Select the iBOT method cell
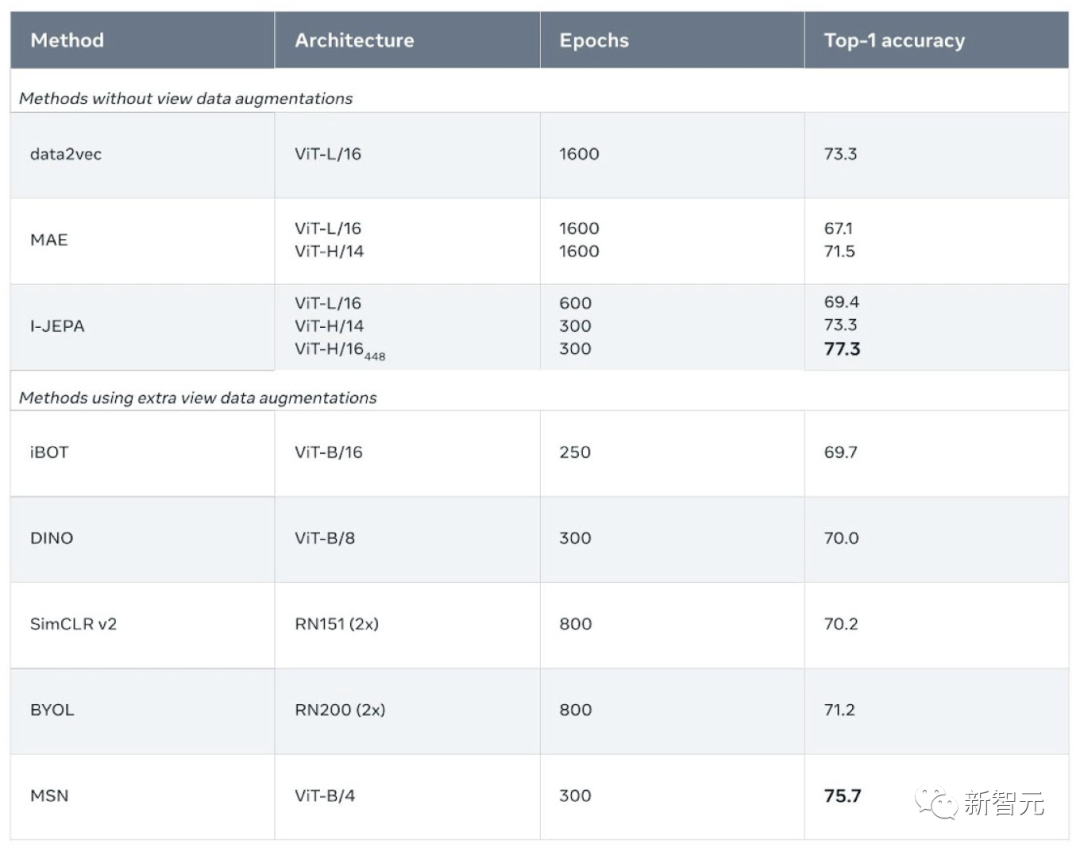Screen dimensions: 1080x851 pos(143,453)
